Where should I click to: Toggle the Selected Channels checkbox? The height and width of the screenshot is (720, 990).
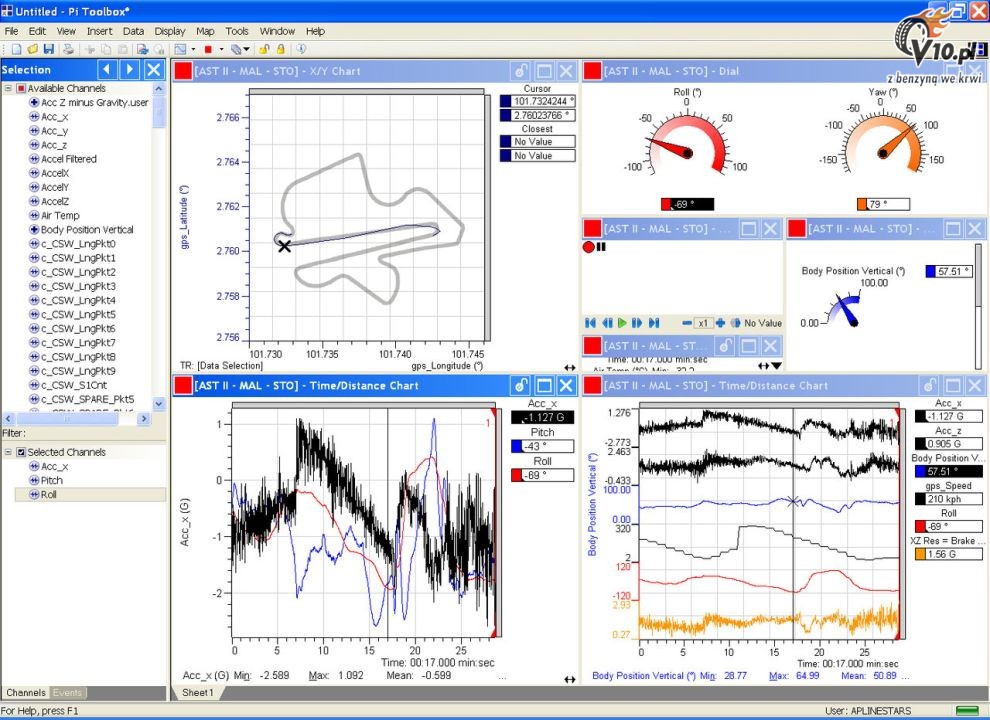[21, 452]
